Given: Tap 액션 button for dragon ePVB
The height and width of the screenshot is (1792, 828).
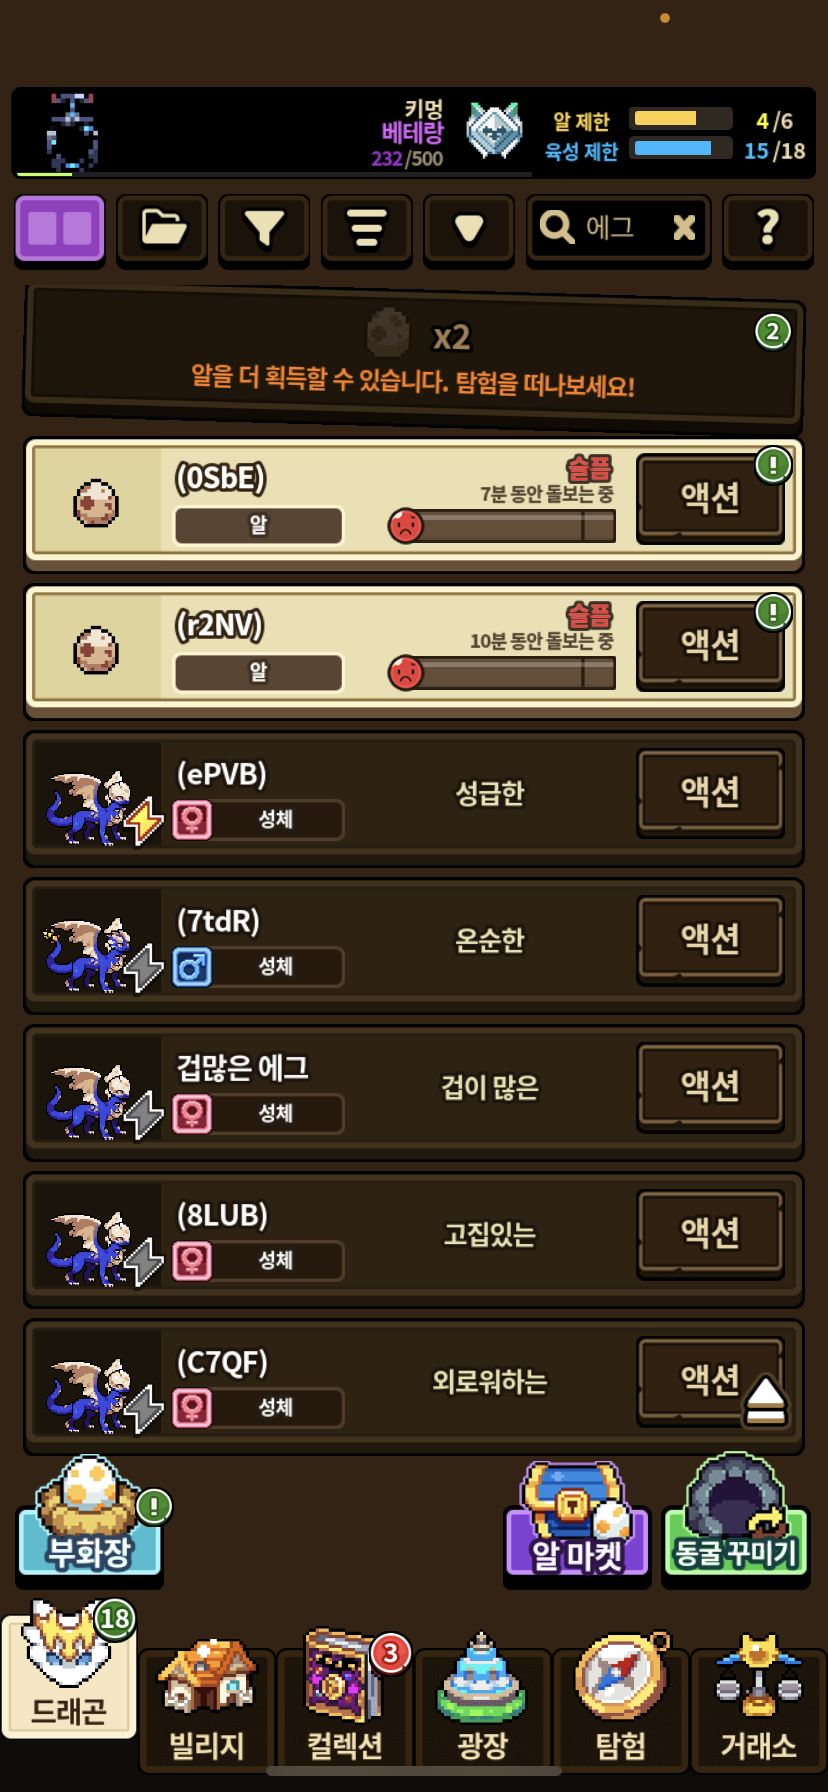Looking at the screenshot, I should [710, 791].
